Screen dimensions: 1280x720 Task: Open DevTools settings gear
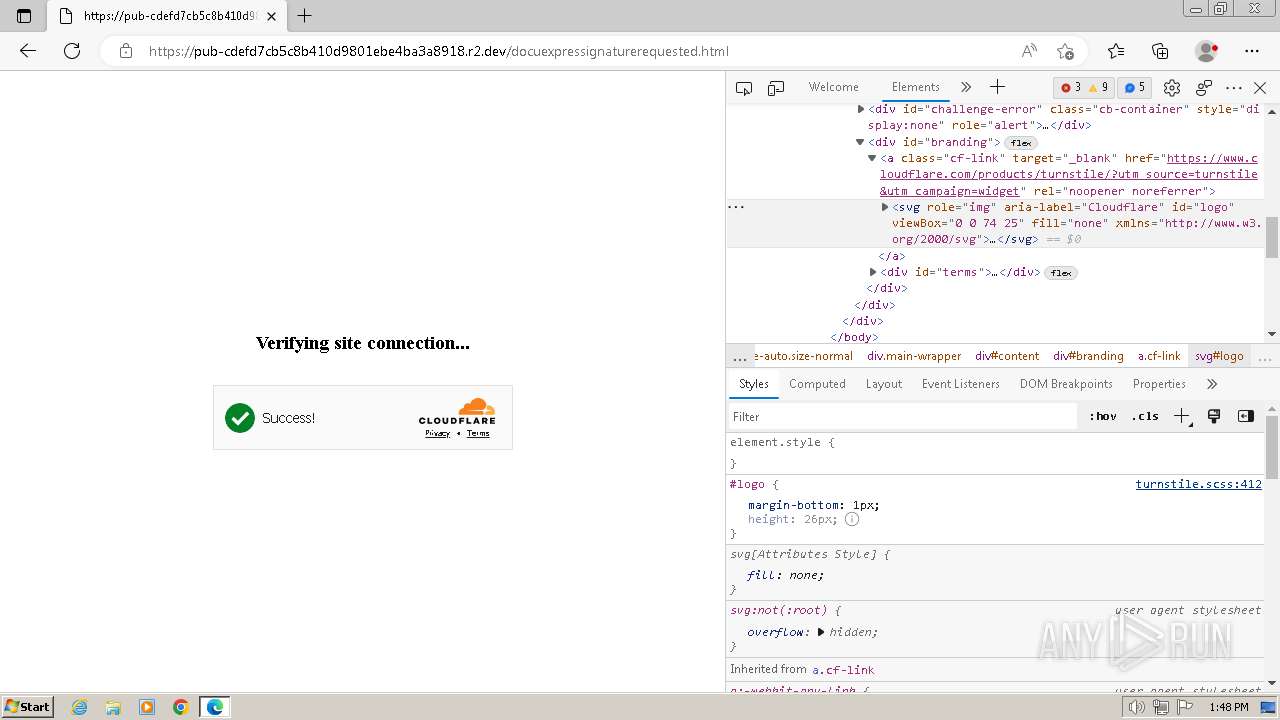coord(1172,88)
